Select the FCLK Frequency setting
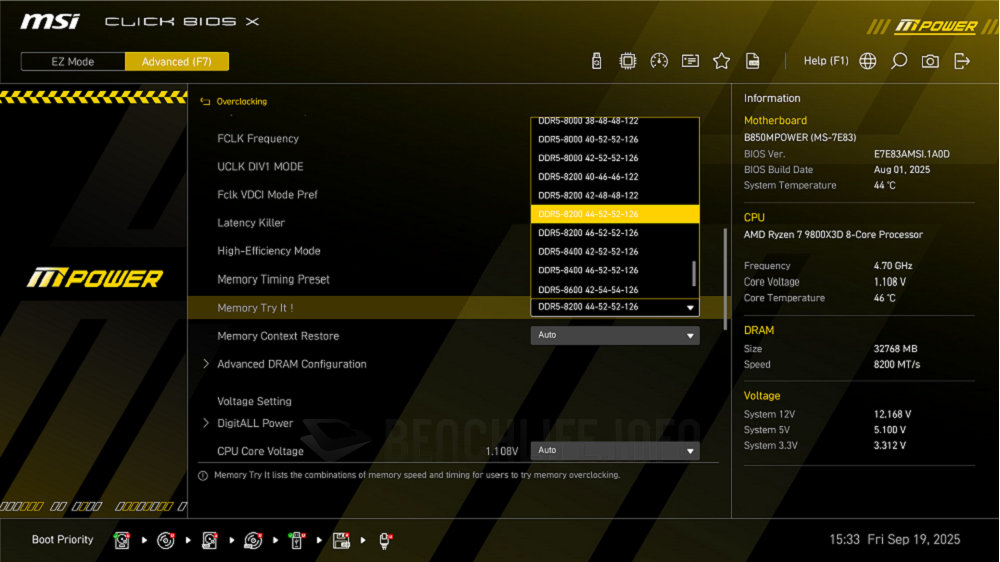 (258, 139)
